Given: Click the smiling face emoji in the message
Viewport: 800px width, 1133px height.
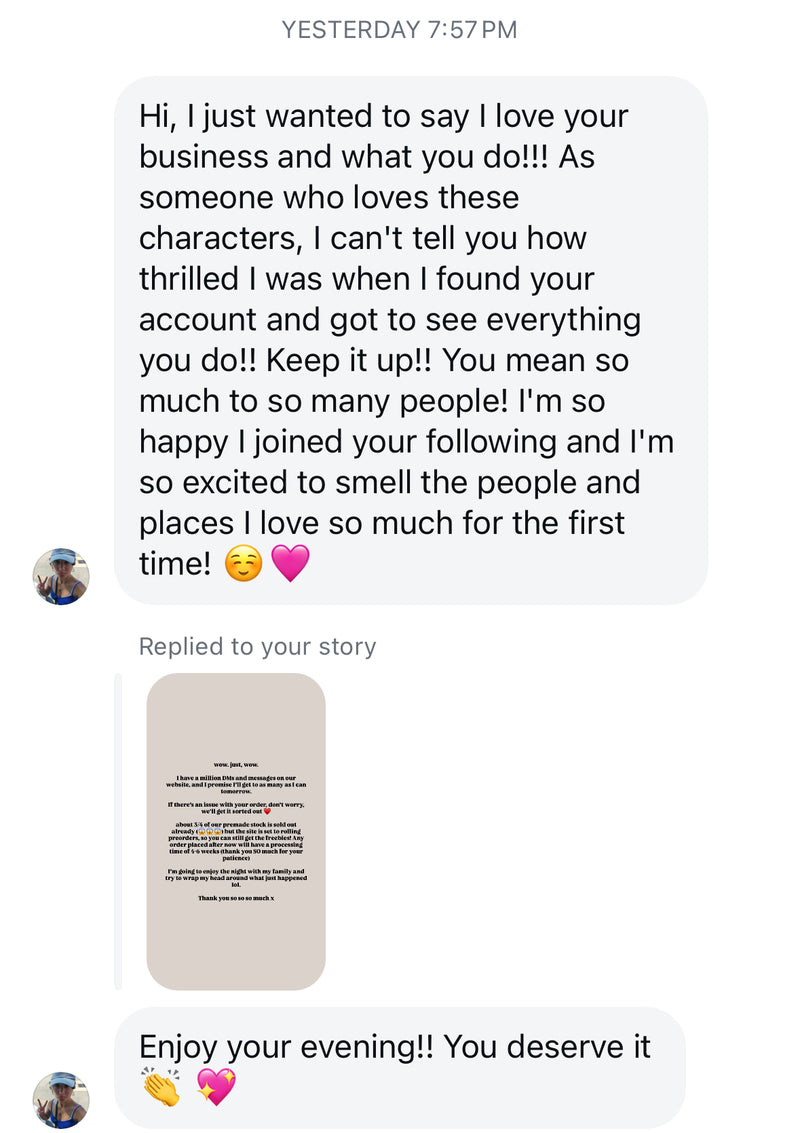Looking at the screenshot, I should [x=243, y=565].
